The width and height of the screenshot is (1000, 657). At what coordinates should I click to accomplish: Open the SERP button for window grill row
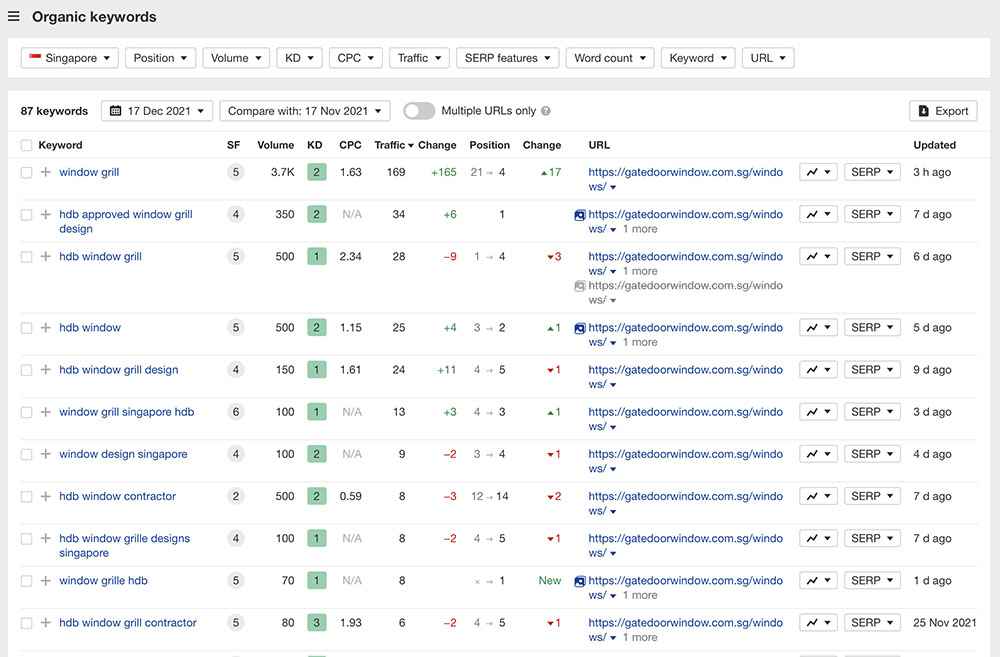coord(872,172)
